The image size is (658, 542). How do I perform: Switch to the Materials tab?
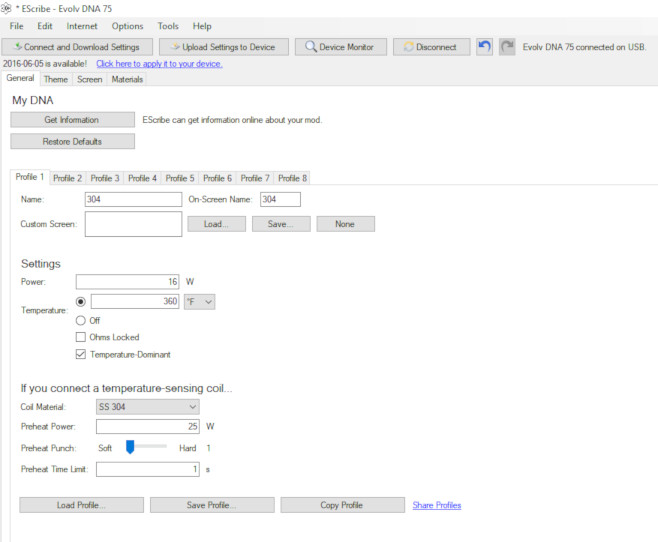[126, 79]
